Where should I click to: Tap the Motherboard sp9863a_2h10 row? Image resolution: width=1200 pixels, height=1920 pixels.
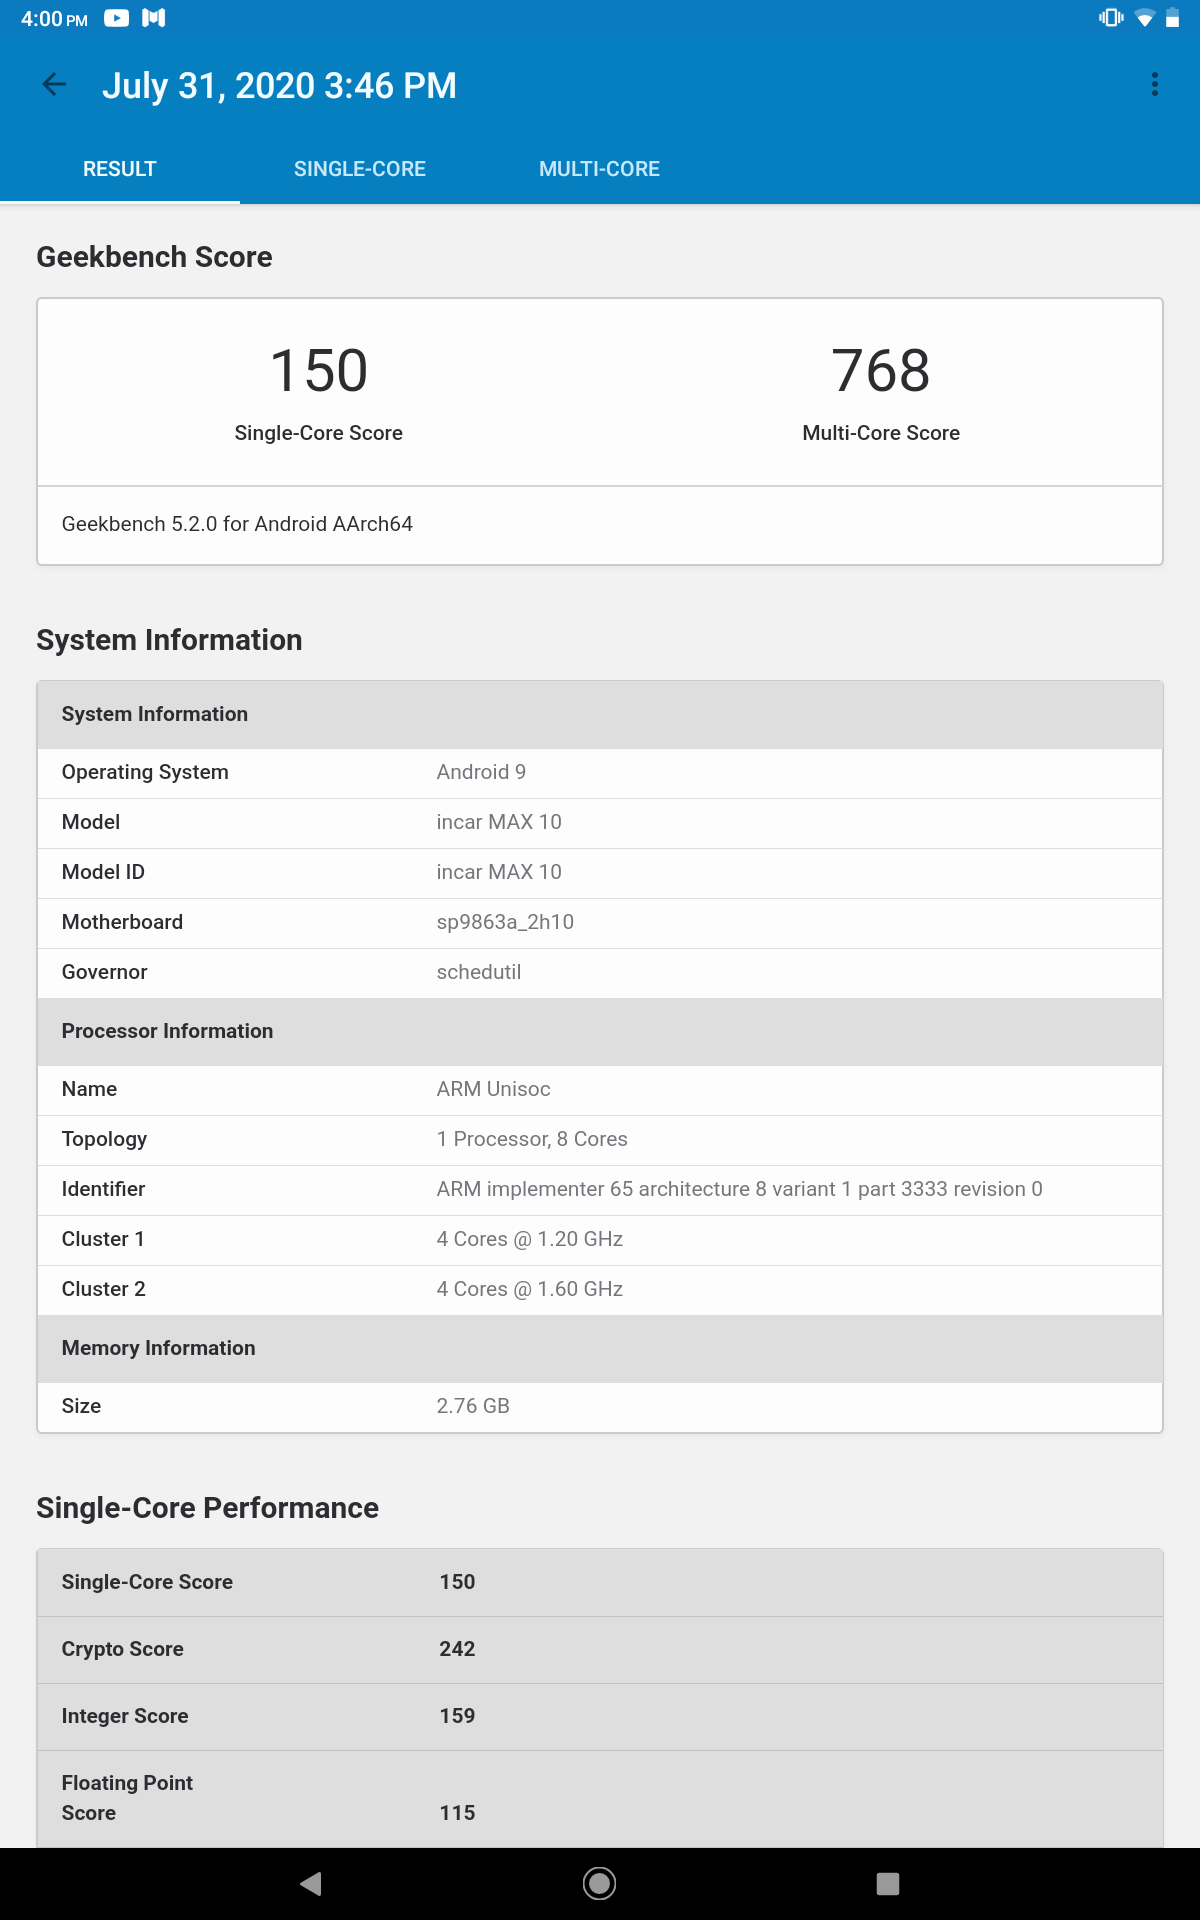pos(600,922)
